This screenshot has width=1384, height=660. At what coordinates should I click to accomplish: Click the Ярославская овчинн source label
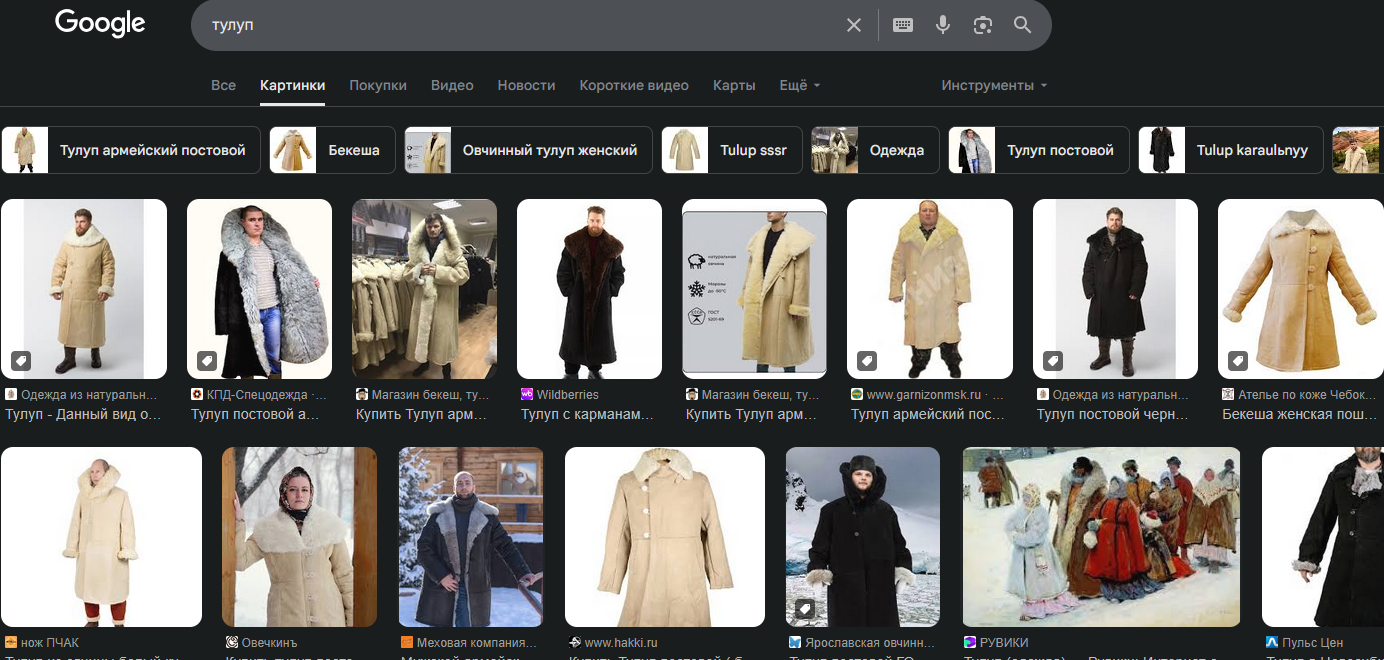(x=870, y=643)
